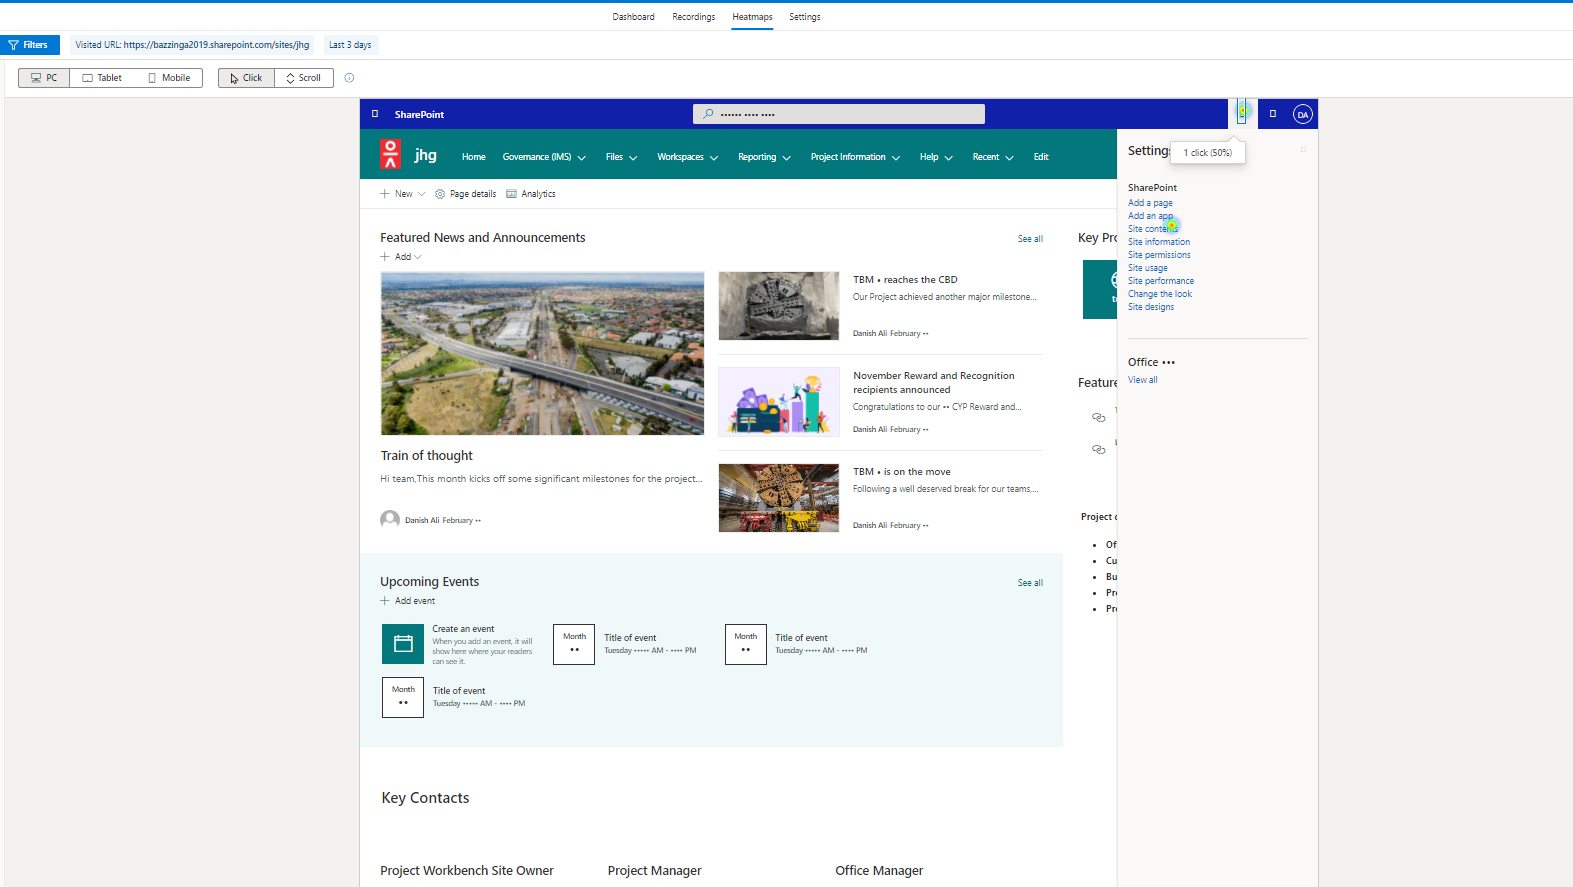Click the search magnifier icon
Viewport: 1573px width, 887px height.
[x=708, y=114]
